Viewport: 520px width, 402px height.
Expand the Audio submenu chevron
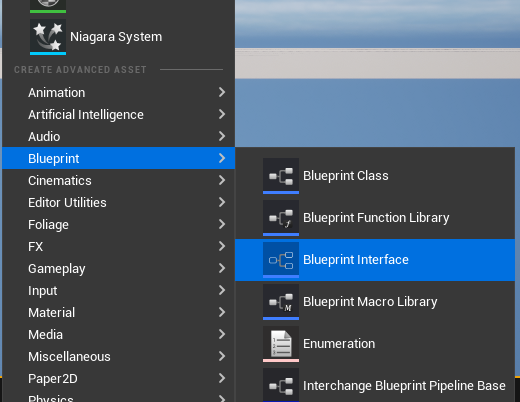coord(222,136)
